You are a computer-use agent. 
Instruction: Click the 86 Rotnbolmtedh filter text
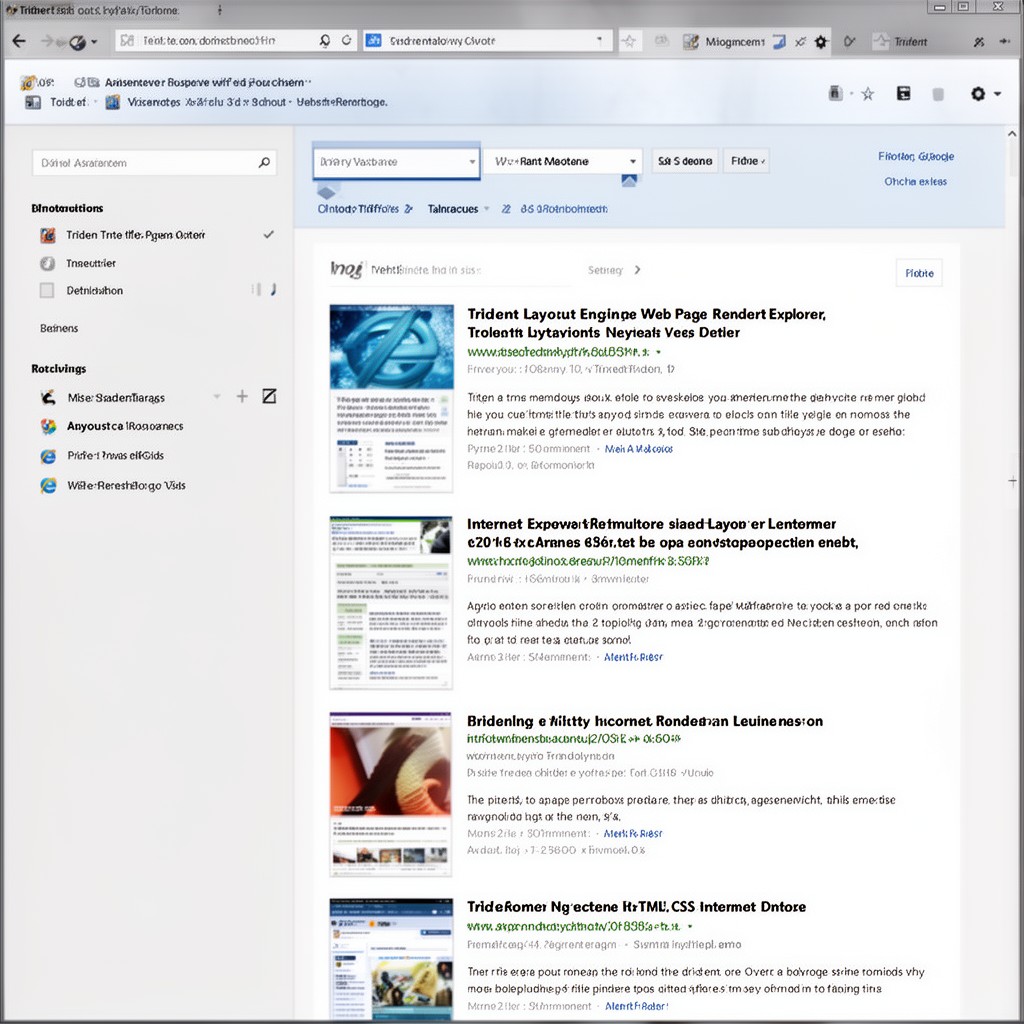click(x=564, y=209)
